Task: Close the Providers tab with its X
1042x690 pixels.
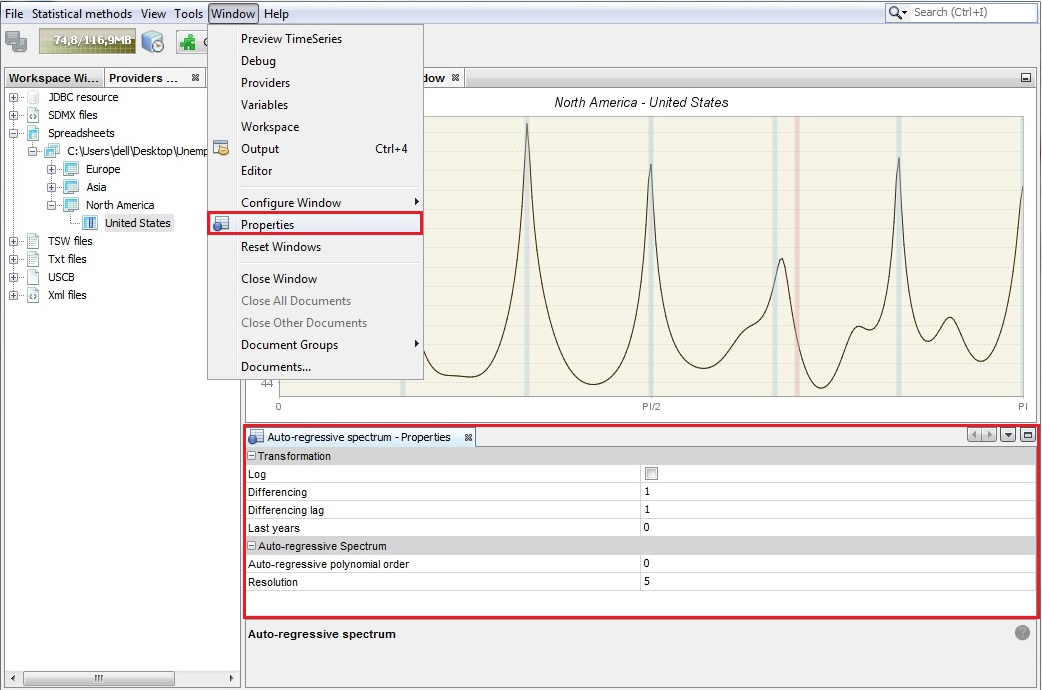Action: coord(195,77)
